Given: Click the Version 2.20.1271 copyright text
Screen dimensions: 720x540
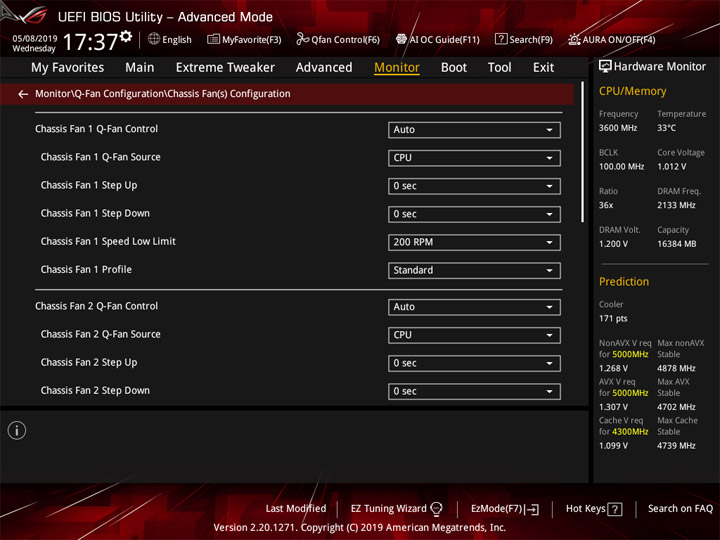Looking at the screenshot, I should coord(360,528).
